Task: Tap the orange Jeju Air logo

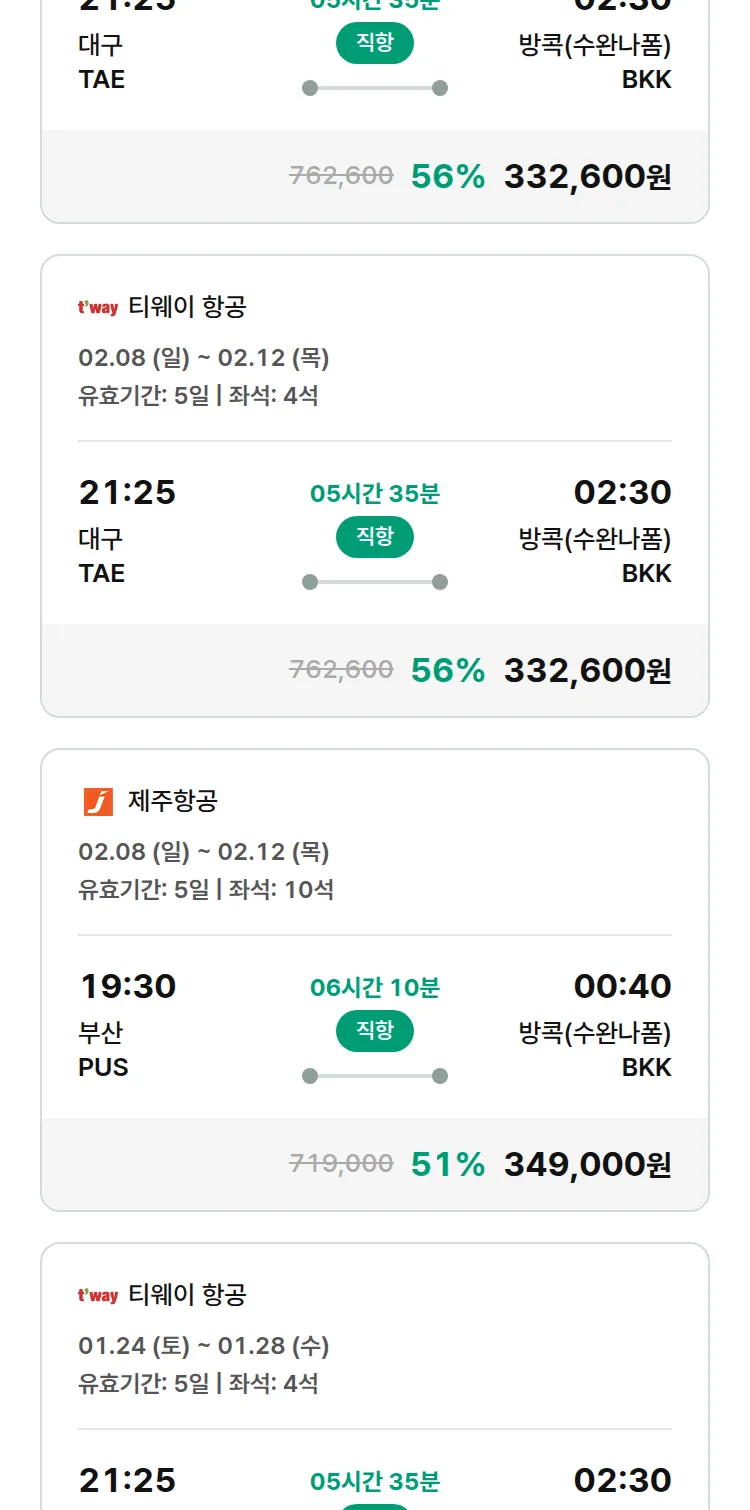Action: 98,802
